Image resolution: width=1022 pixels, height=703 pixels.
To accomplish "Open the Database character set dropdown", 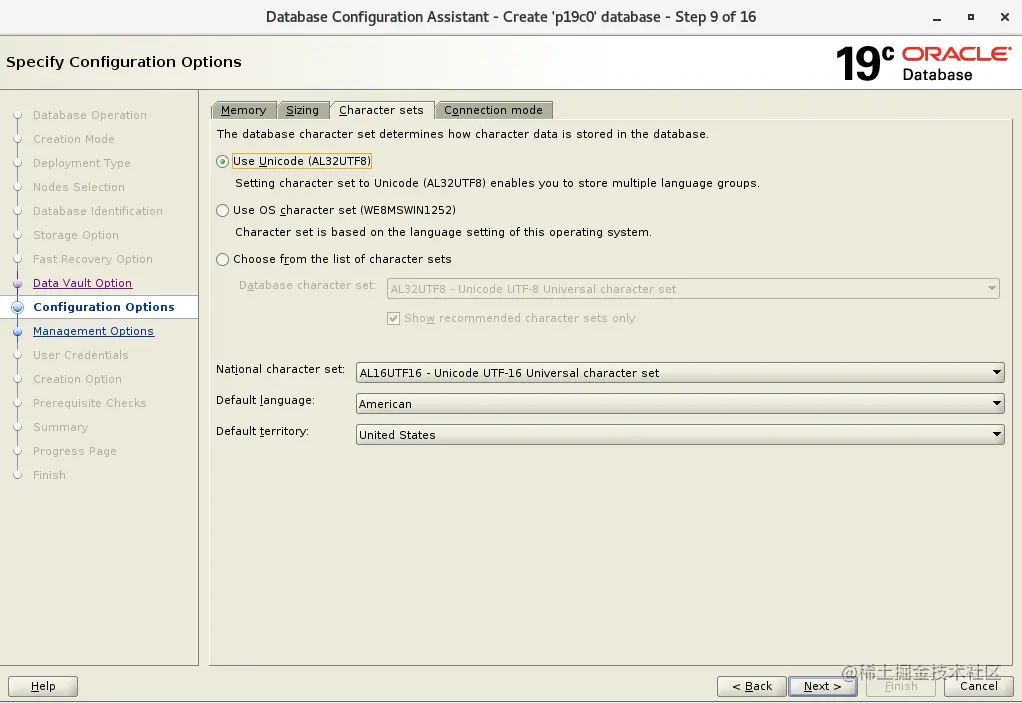I will (693, 289).
